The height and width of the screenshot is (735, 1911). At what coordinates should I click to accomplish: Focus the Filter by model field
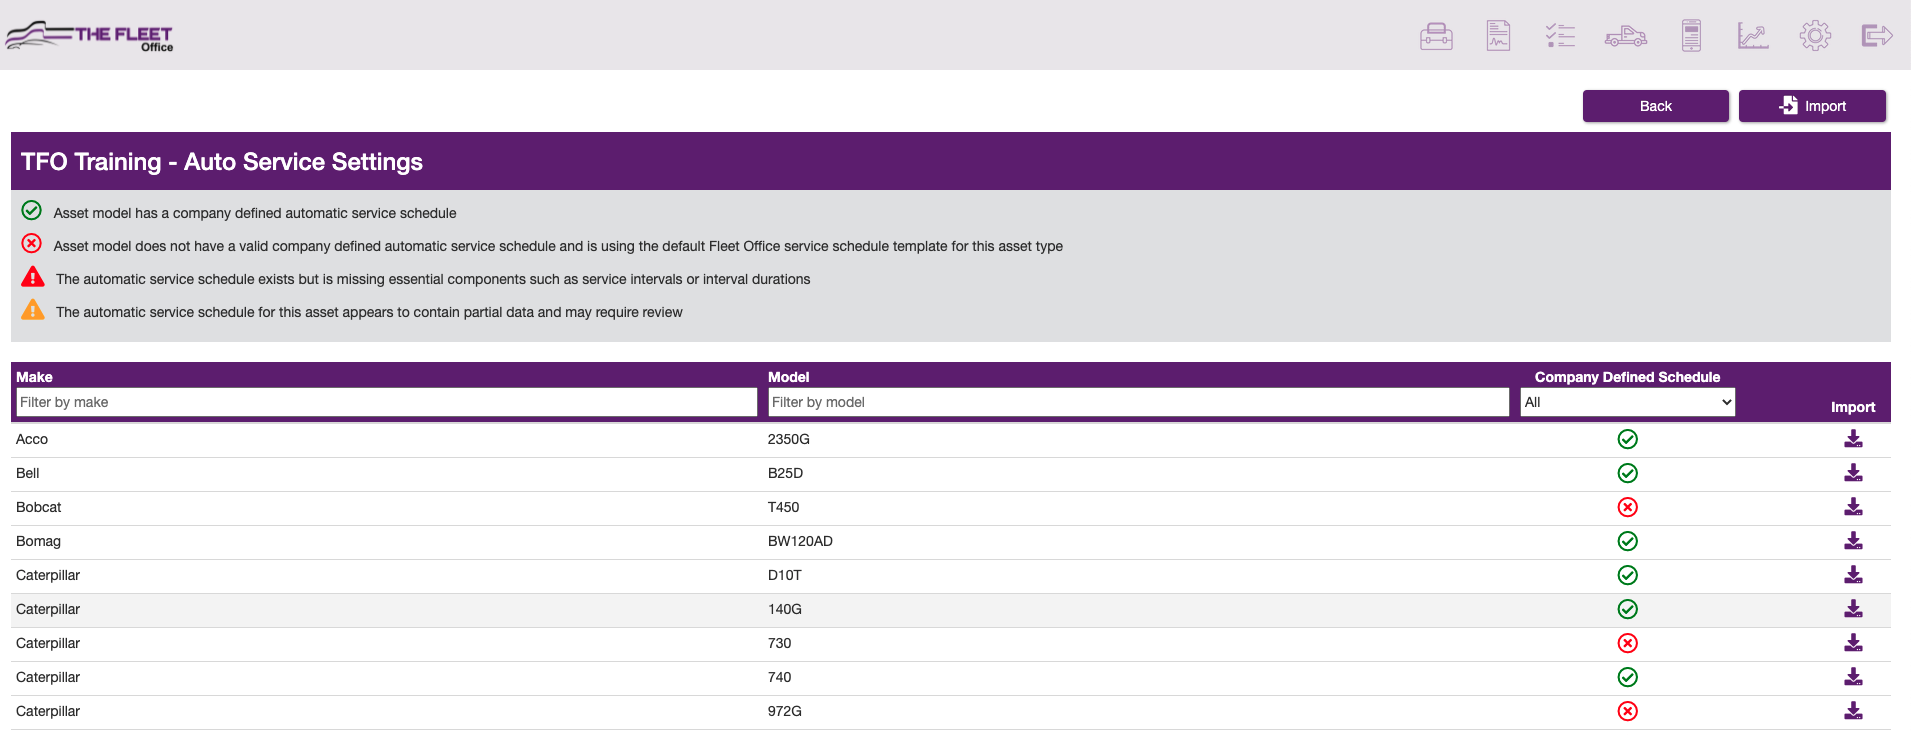click(1138, 402)
